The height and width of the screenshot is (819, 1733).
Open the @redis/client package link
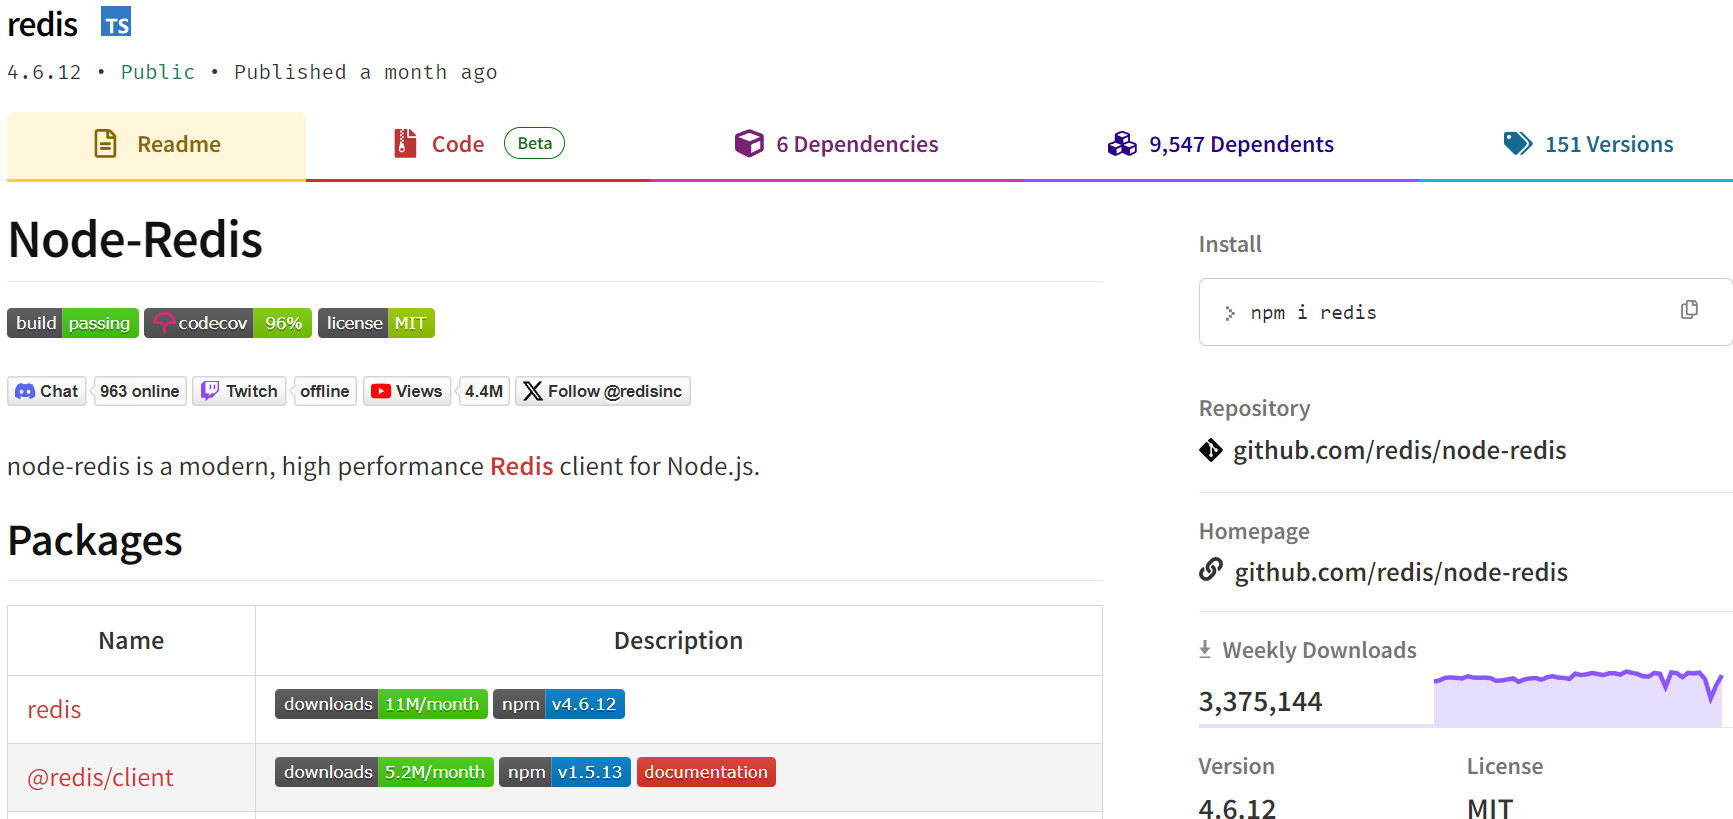pos(100,777)
